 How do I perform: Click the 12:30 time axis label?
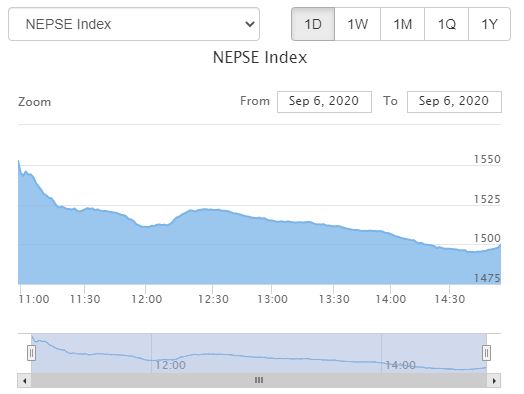point(213,299)
